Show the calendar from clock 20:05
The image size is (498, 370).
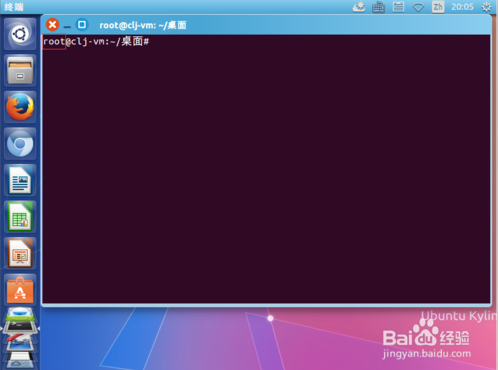pyautogui.click(x=462, y=7)
